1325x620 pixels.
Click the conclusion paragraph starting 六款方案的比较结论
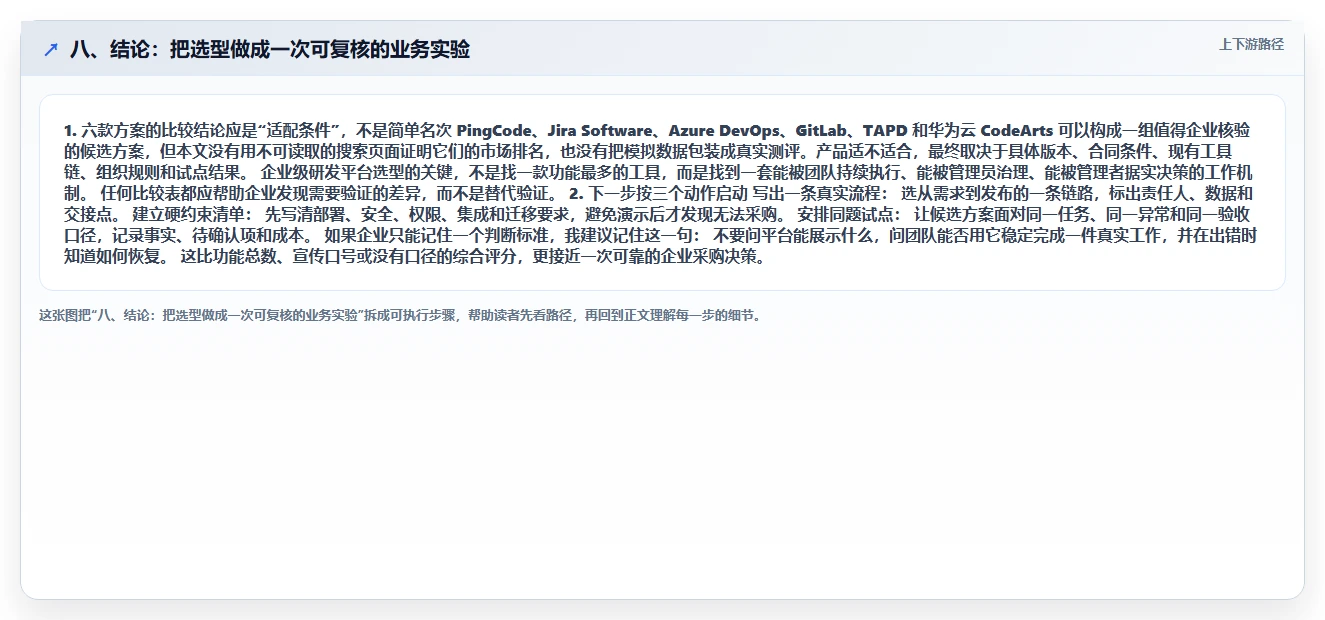tap(661, 193)
